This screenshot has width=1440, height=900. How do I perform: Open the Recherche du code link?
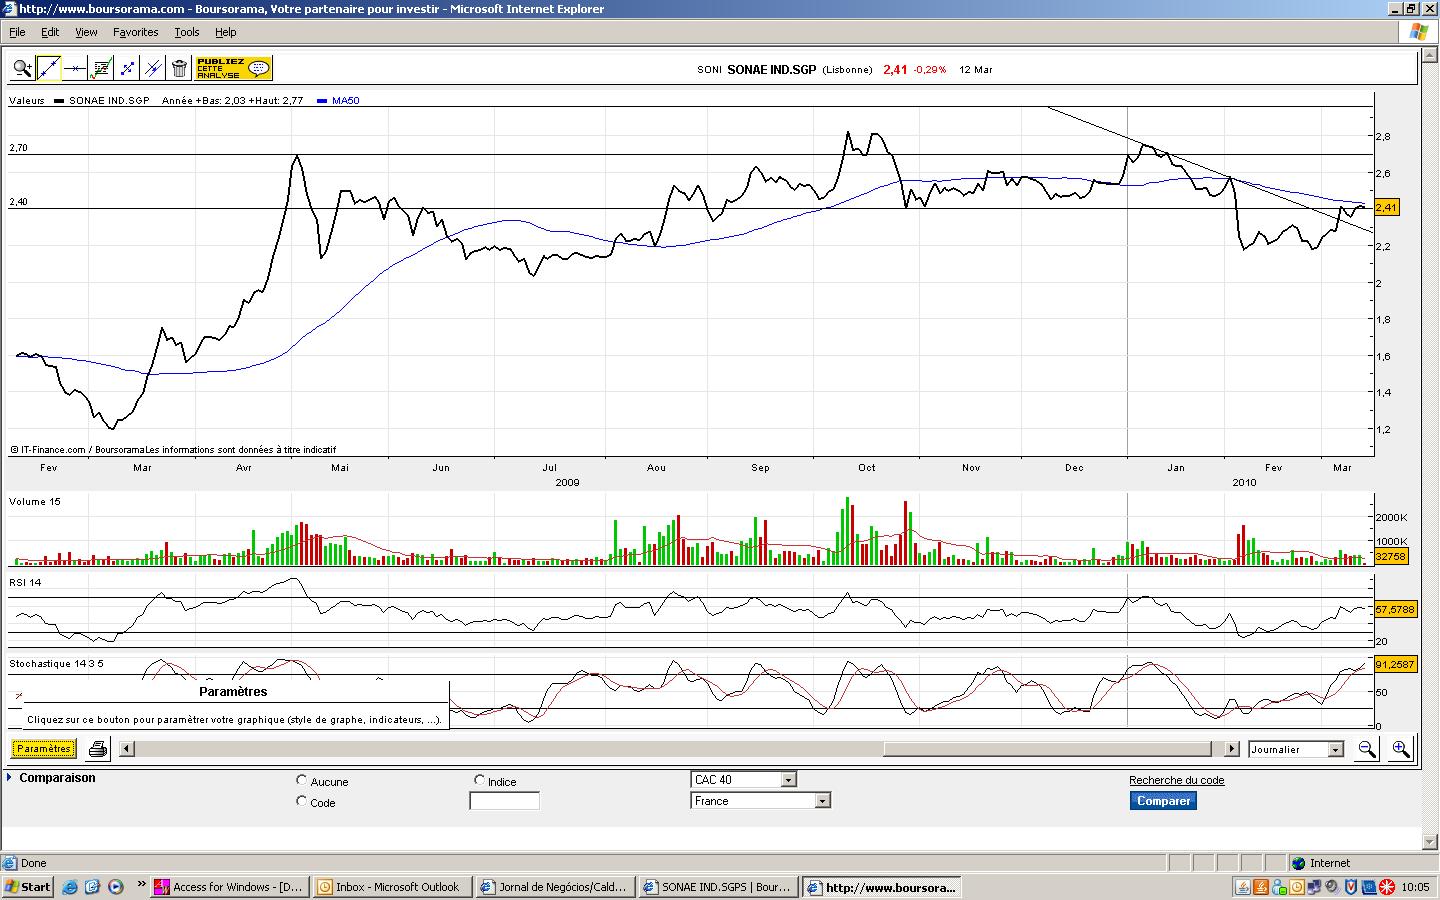[1176, 780]
